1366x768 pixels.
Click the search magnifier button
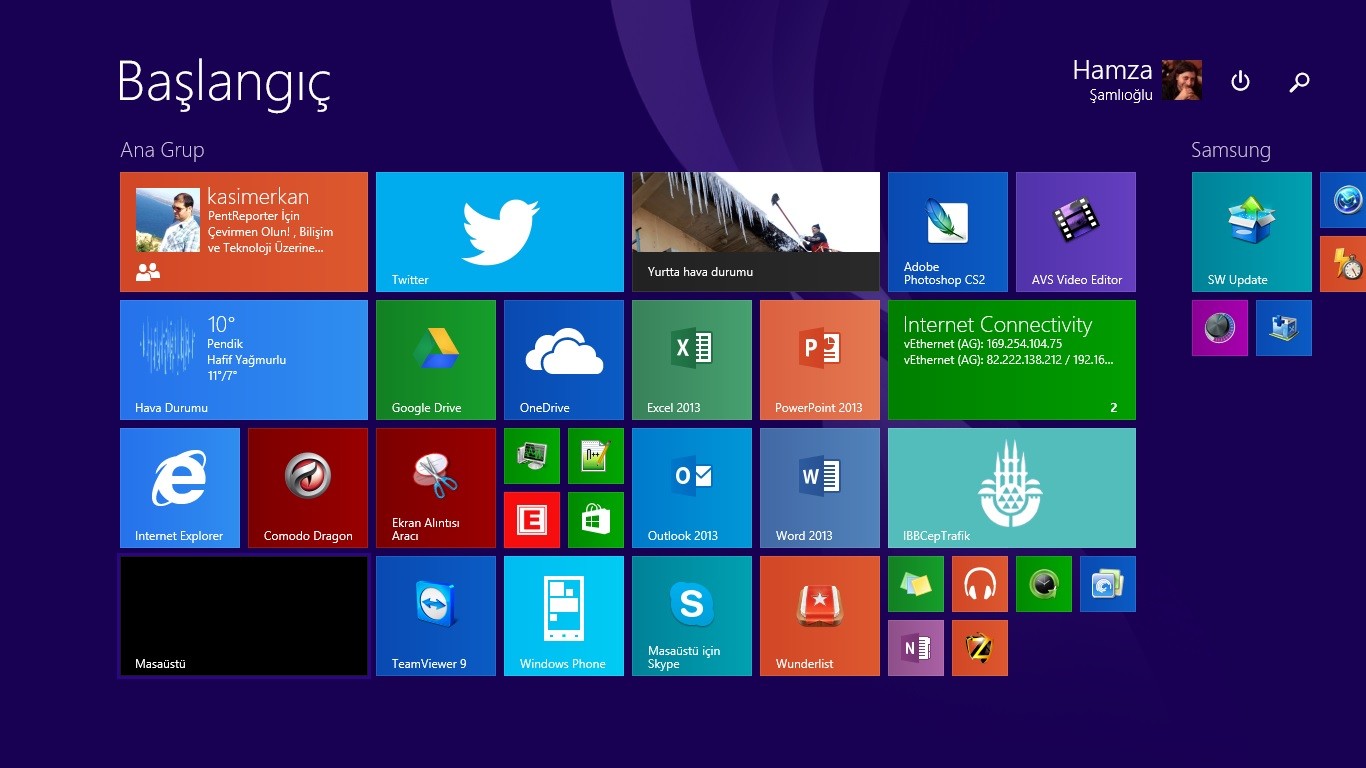click(x=1300, y=81)
